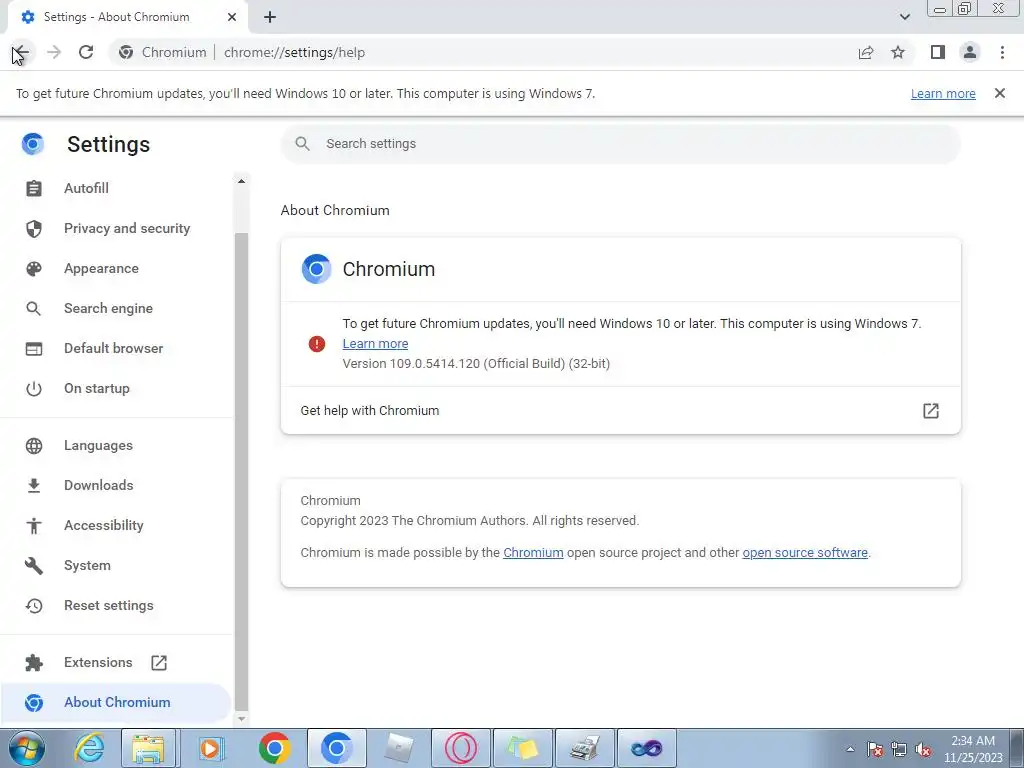Viewport: 1024px width, 768px height.
Task: Click the Extensions external-link icon
Action: click(159, 662)
